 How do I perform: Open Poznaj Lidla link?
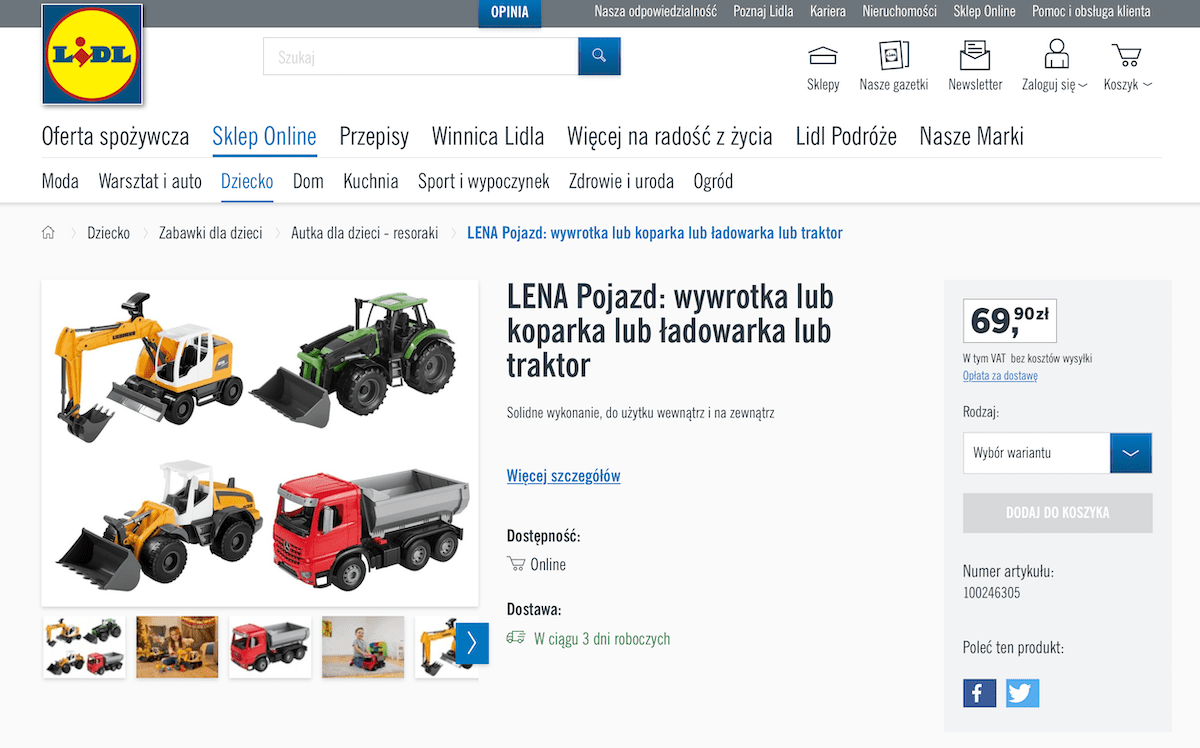click(763, 12)
